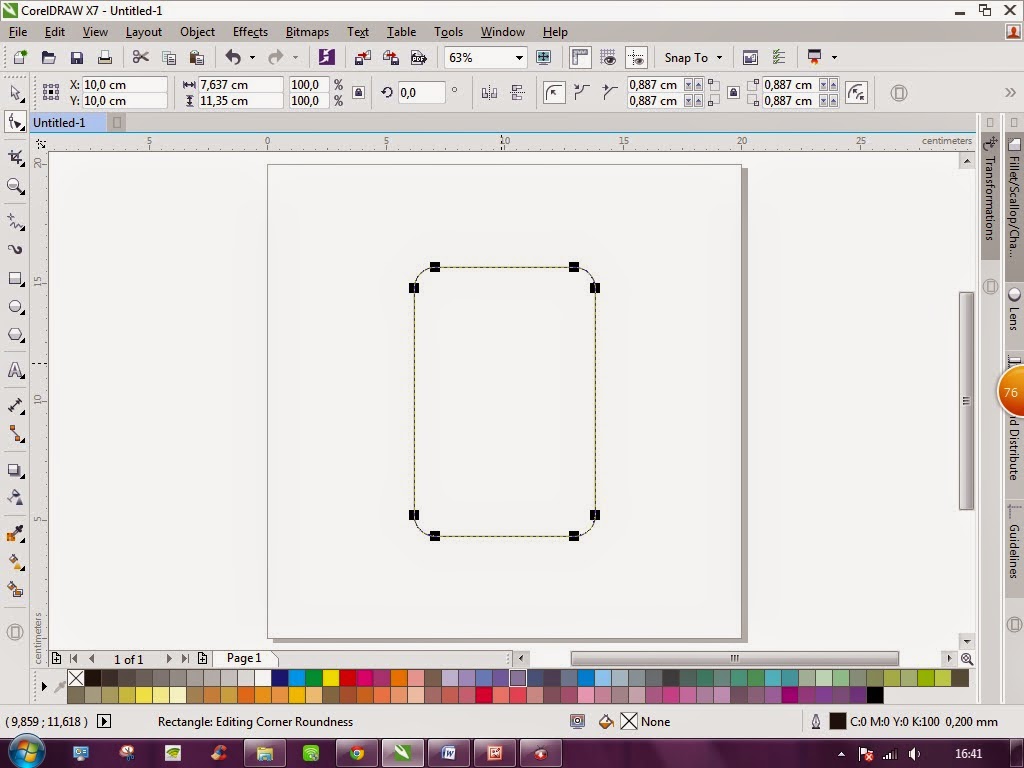The width and height of the screenshot is (1024, 768).
Task: Open the zoom level dropdown
Action: tap(519, 57)
